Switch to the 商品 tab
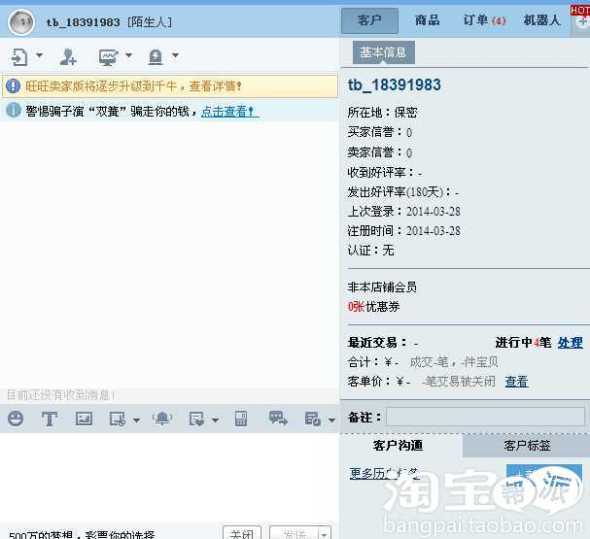590x539 pixels. click(x=427, y=20)
